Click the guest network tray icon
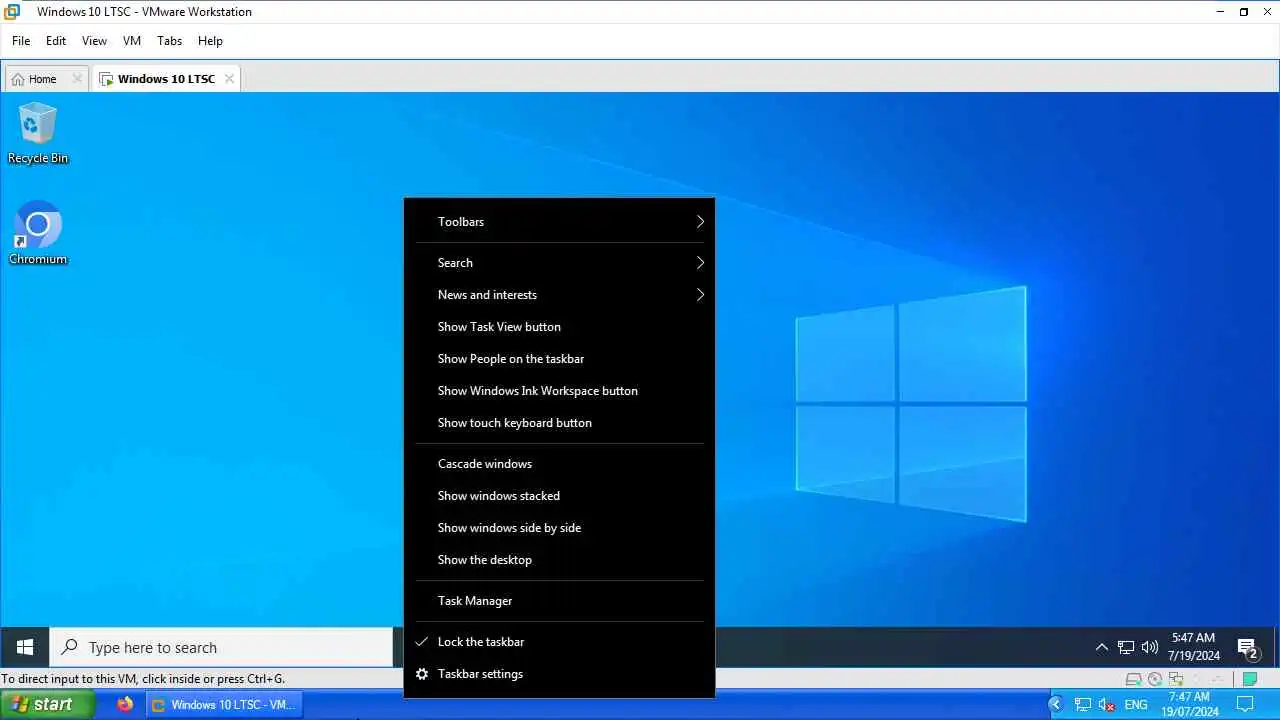Image resolution: width=1280 pixels, height=720 pixels. (x=1126, y=647)
